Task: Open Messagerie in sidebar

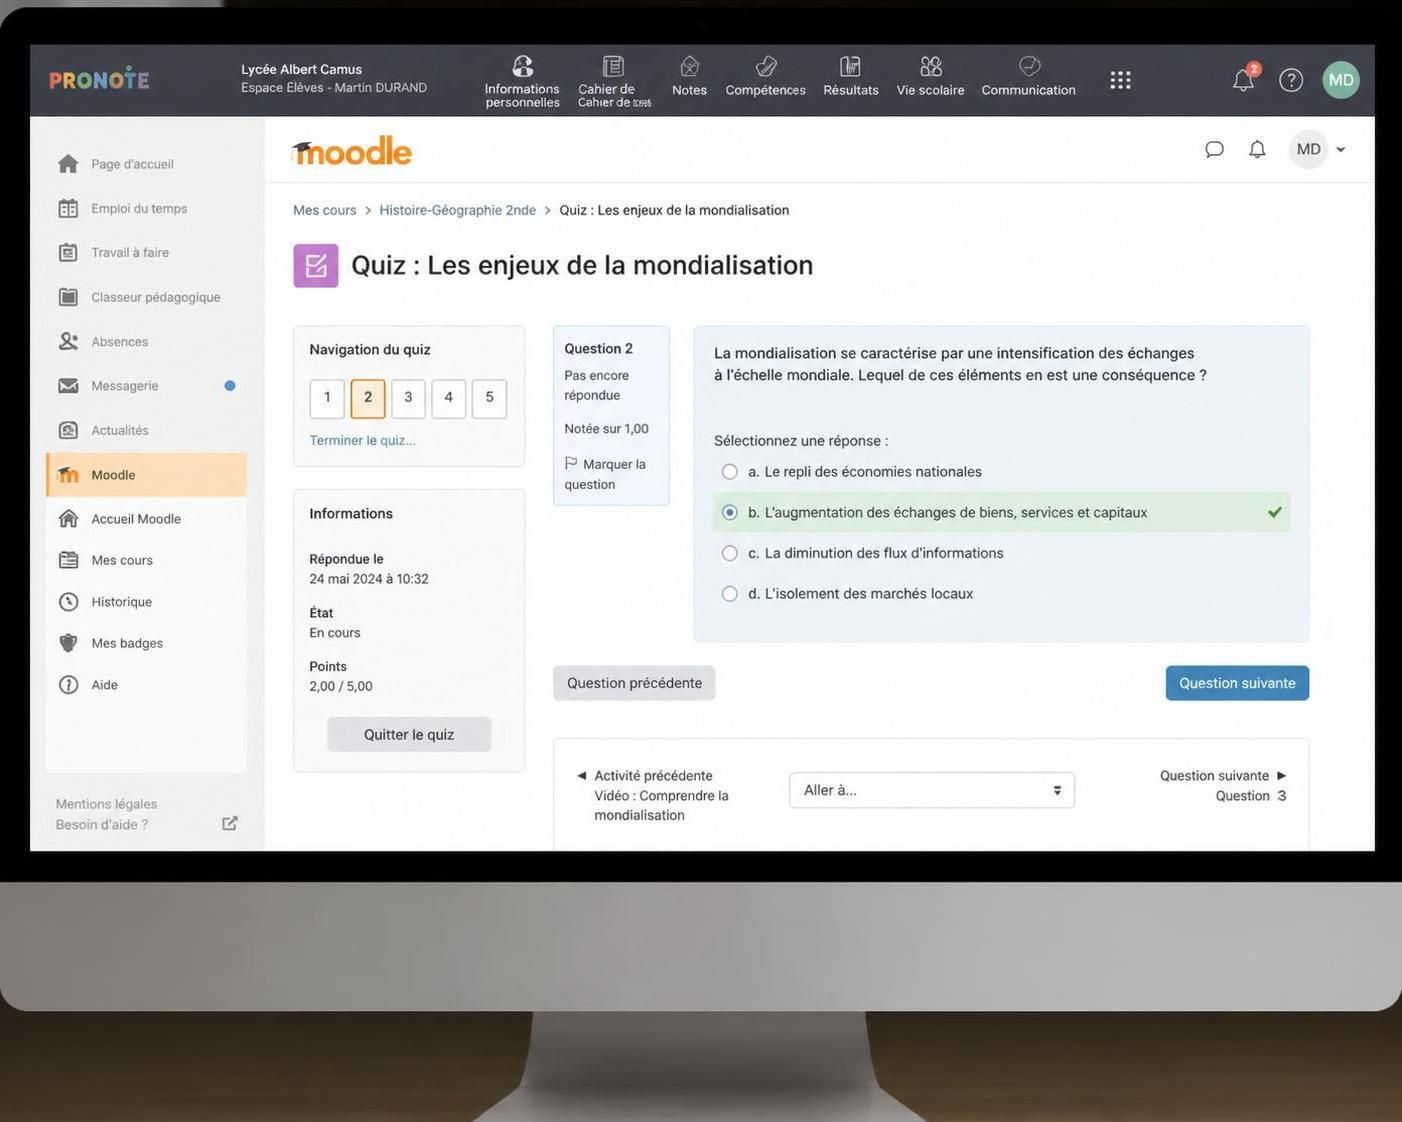Action: [x=146, y=386]
